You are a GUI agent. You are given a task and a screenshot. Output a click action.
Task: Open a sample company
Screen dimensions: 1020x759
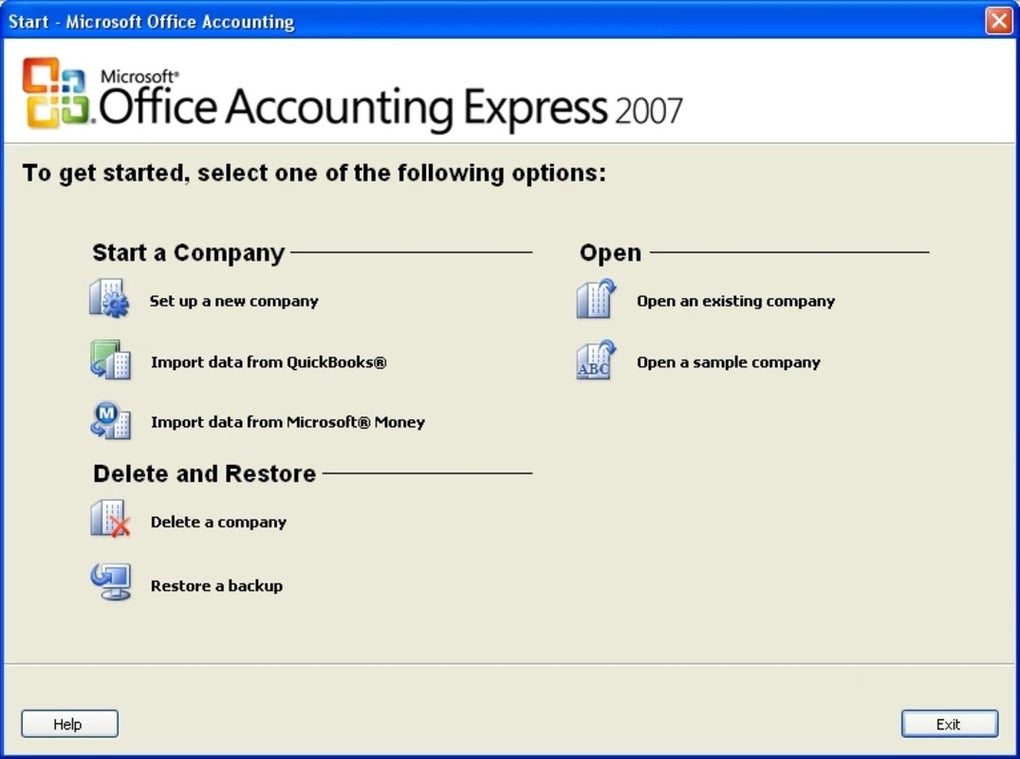pos(728,363)
